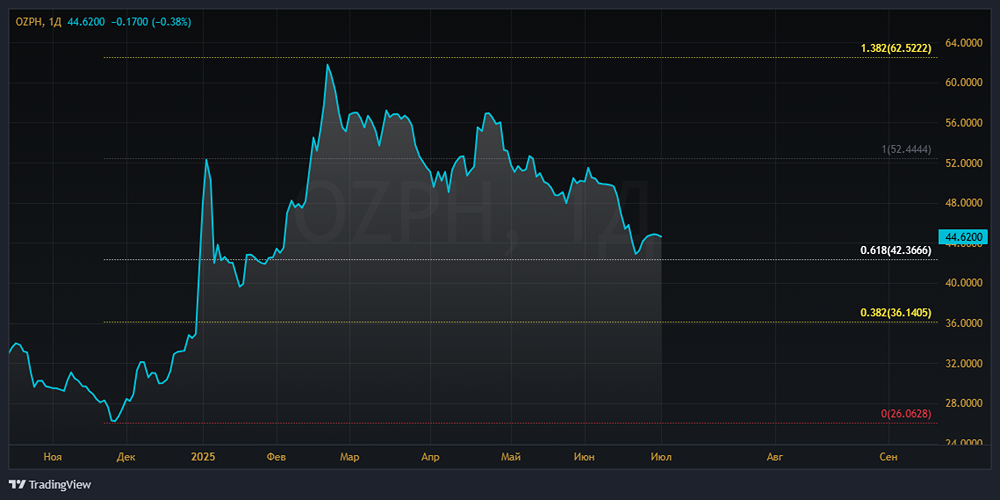This screenshot has width=1000, height=500.
Task: Click the Ноя month label on time axis
Action: click(53, 457)
